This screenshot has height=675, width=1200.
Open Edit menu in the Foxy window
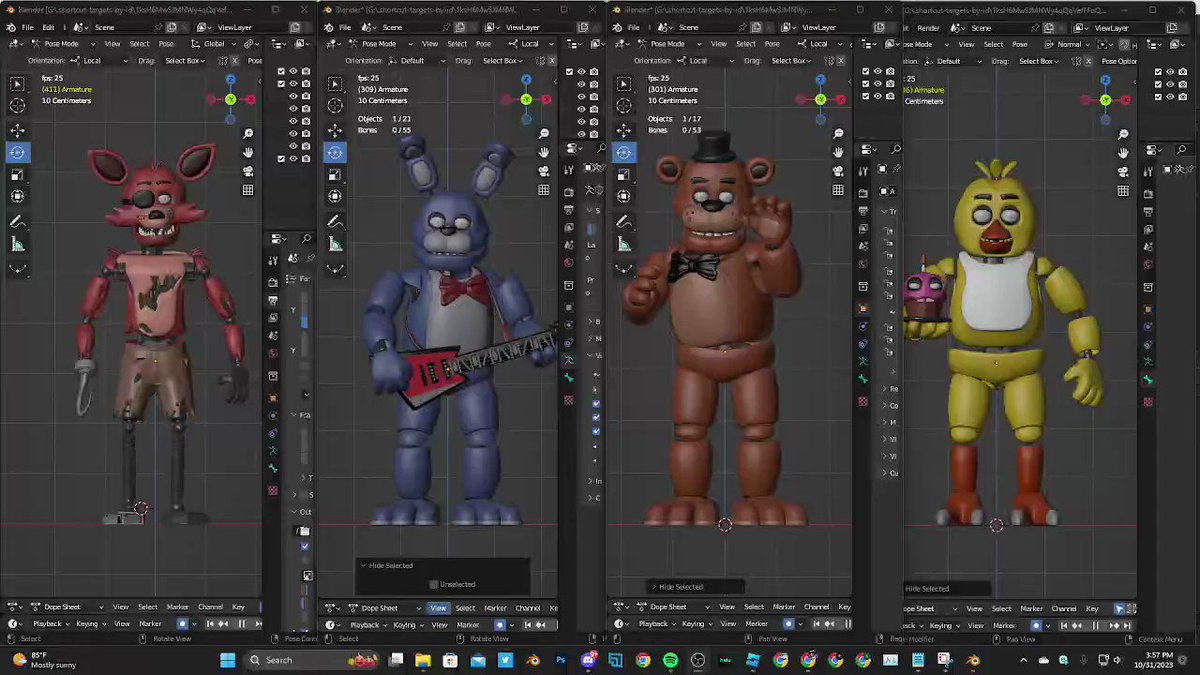[x=48, y=27]
